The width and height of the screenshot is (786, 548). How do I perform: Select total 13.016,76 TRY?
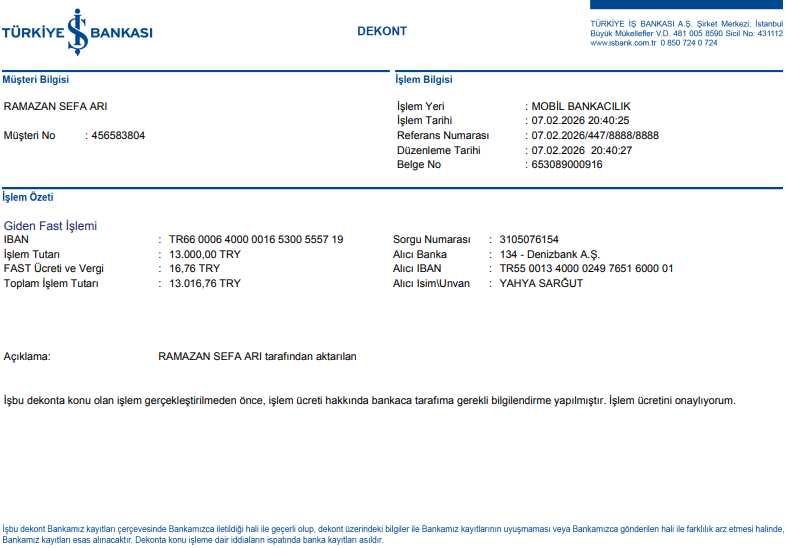[205, 283]
